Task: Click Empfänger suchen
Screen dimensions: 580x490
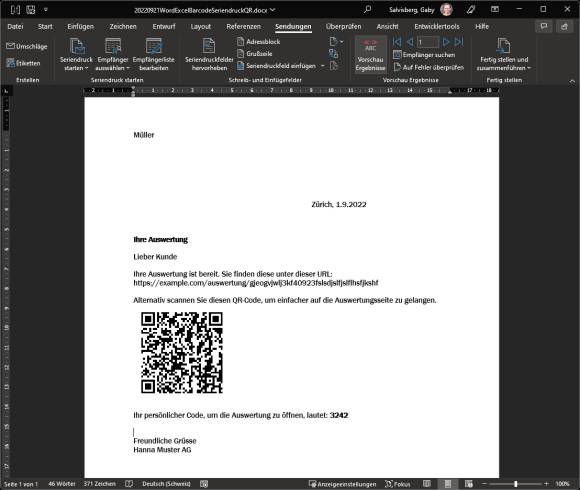Action: tap(424, 55)
